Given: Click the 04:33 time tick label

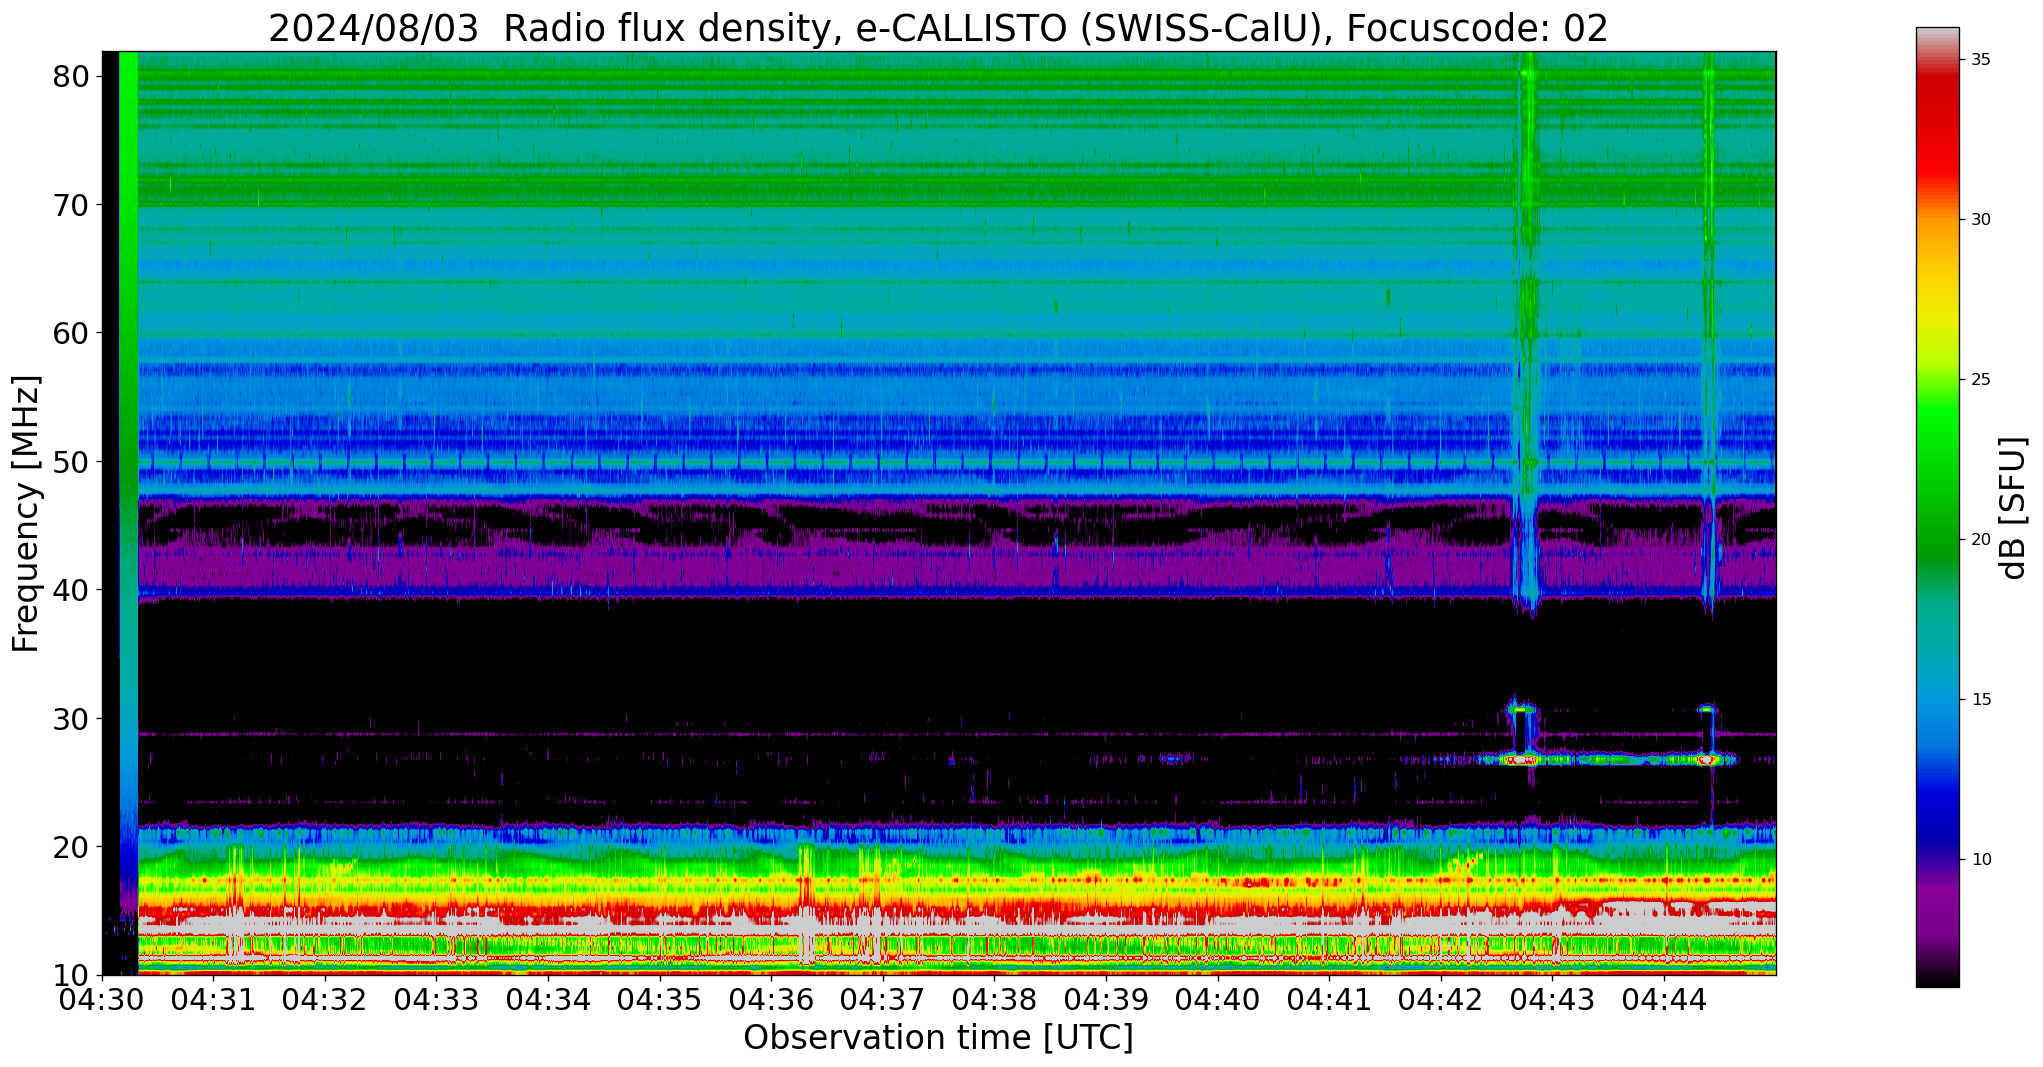Looking at the screenshot, I should click(x=437, y=1000).
